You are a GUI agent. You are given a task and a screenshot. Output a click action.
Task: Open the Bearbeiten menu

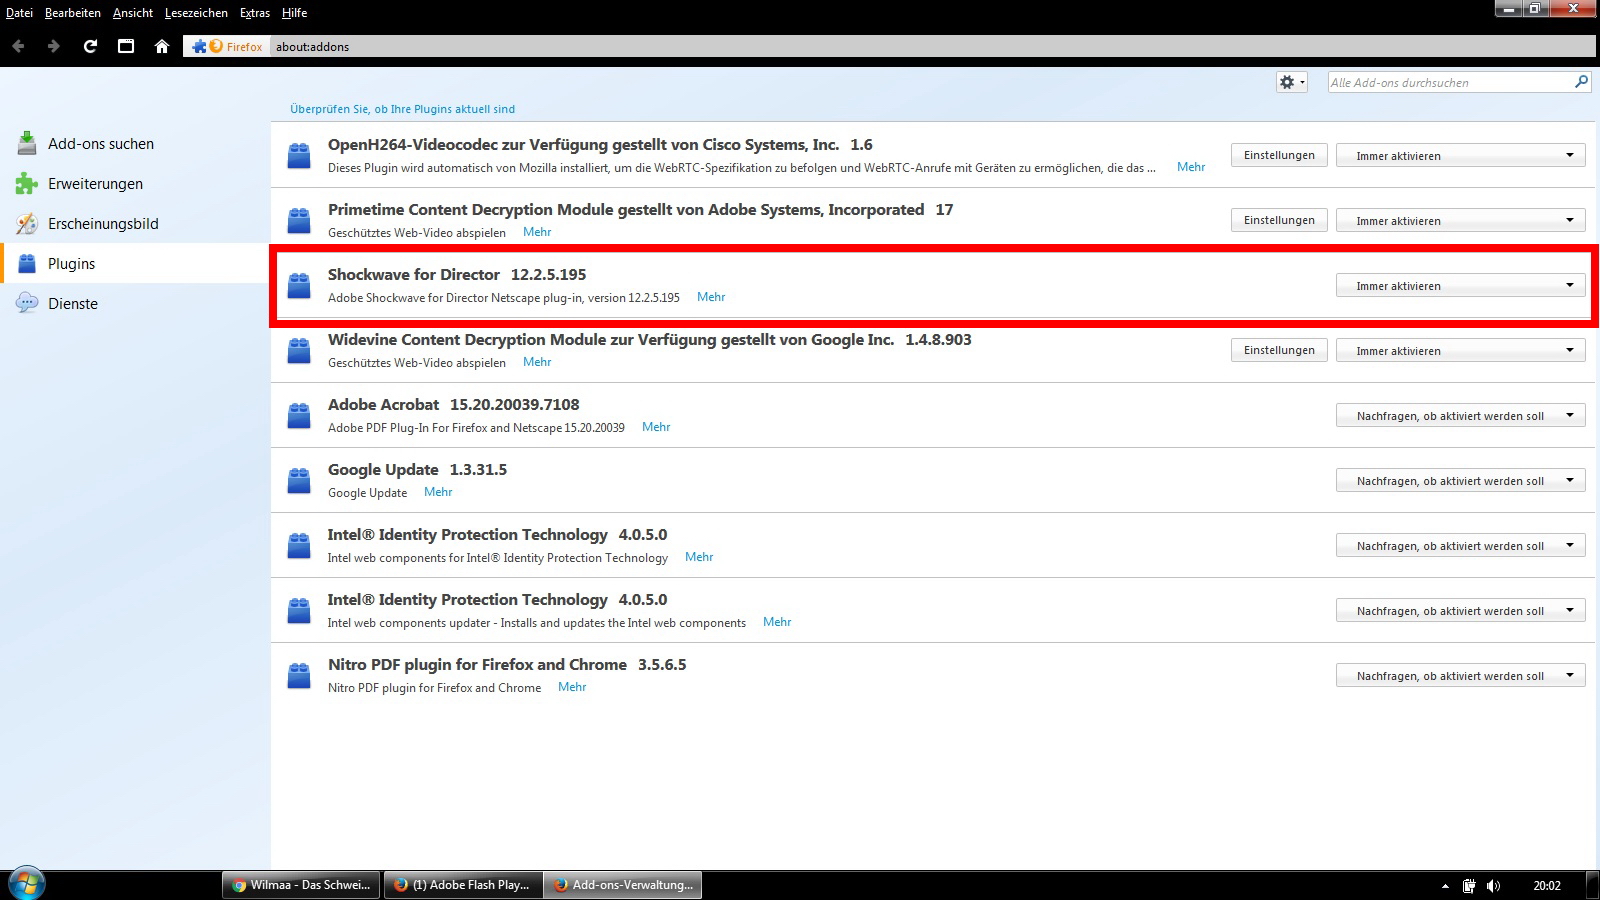[73, 13]
